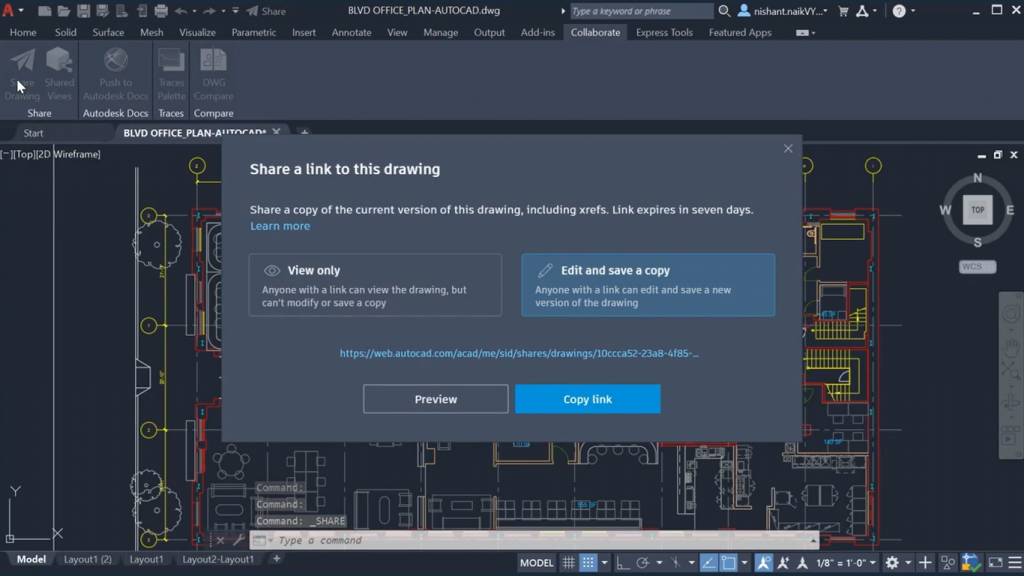Click the search magnifier icon
1024x576 pixels.
(x=724, y=11)
